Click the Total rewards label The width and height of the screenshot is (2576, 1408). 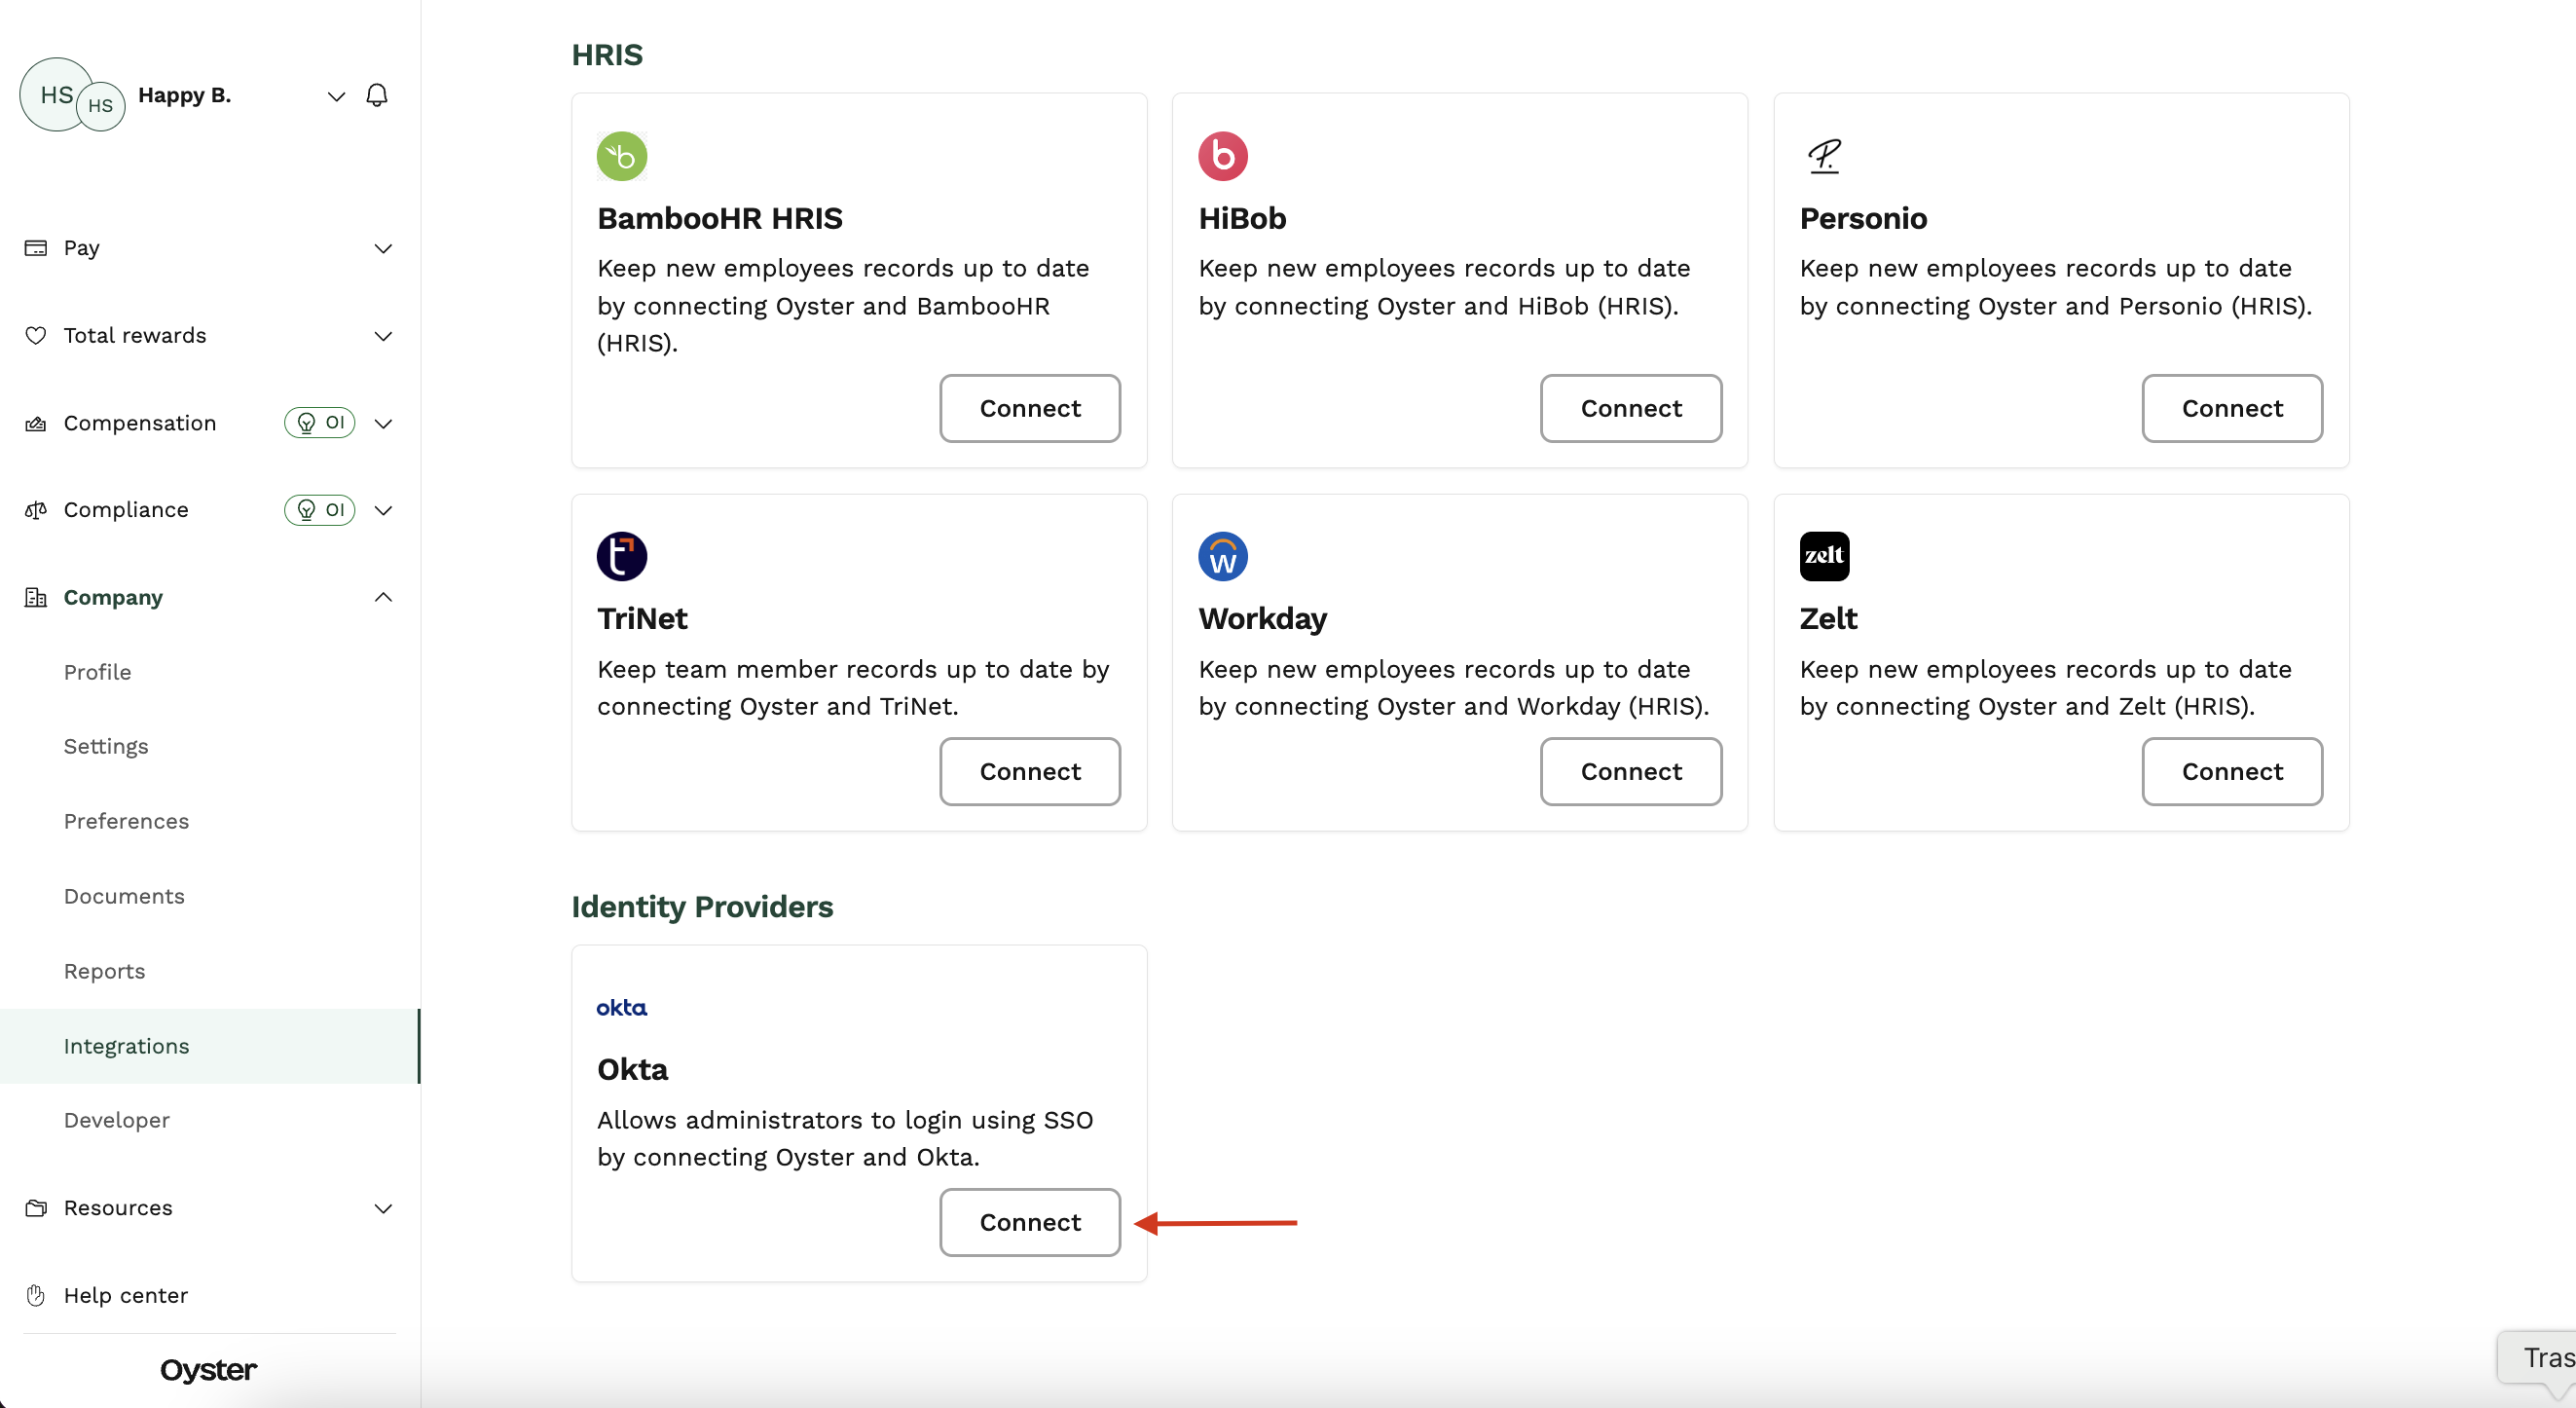[x=135, y=336]
